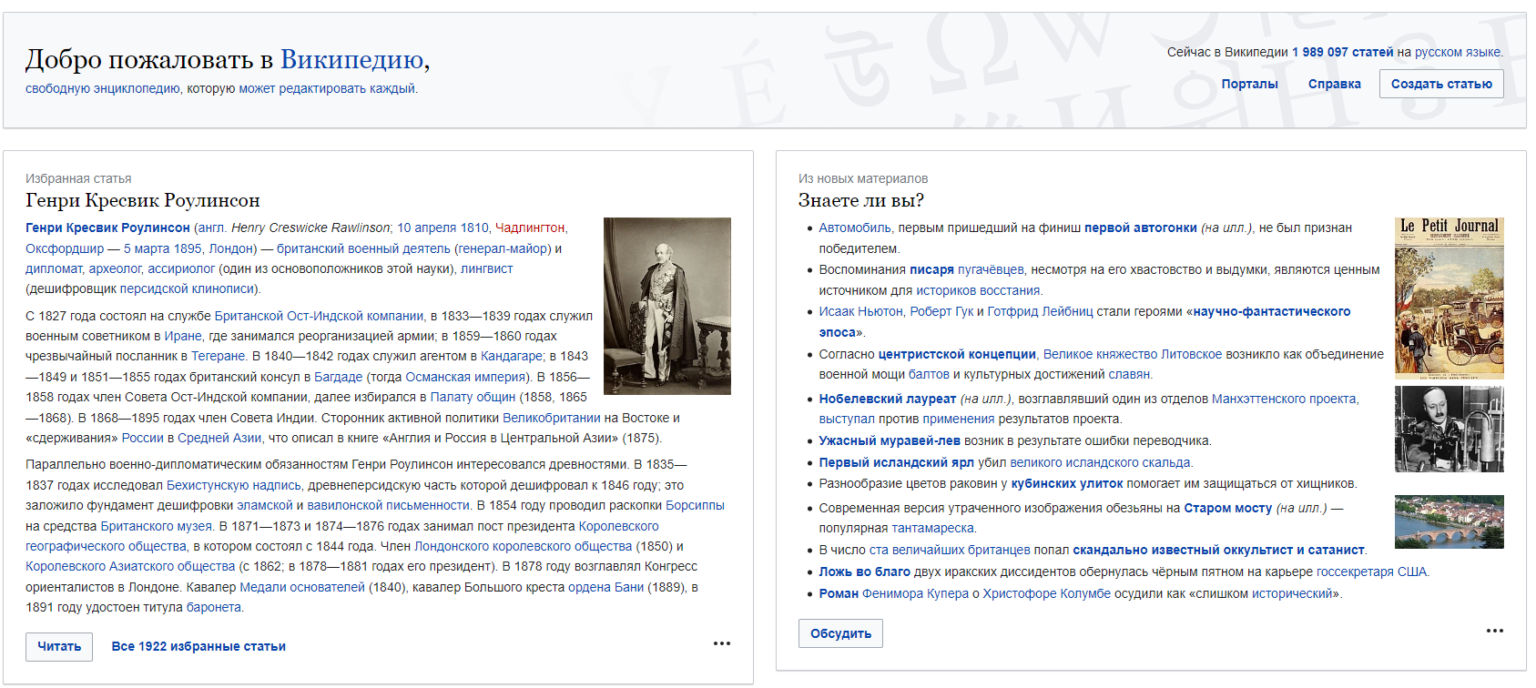The image size is (1536, 688).
Task: Click the Nobel laureate black-and-white photo
Action: (x=1448, y=429)
